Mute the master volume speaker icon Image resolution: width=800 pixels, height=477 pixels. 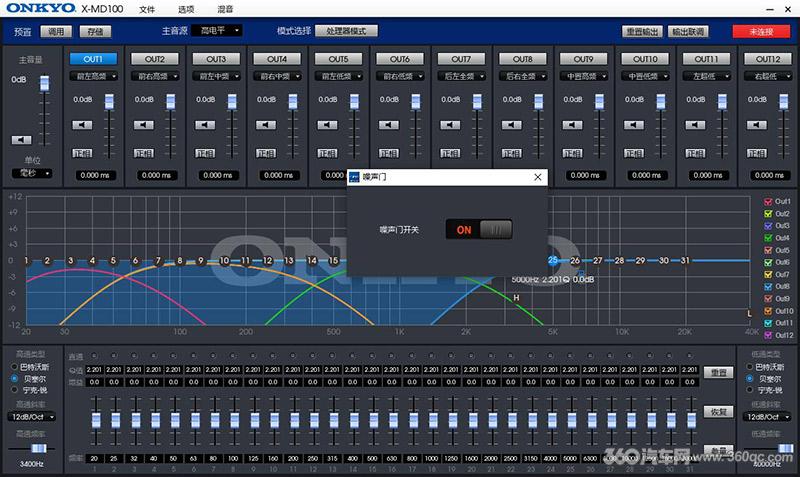[x=21, y=140]
